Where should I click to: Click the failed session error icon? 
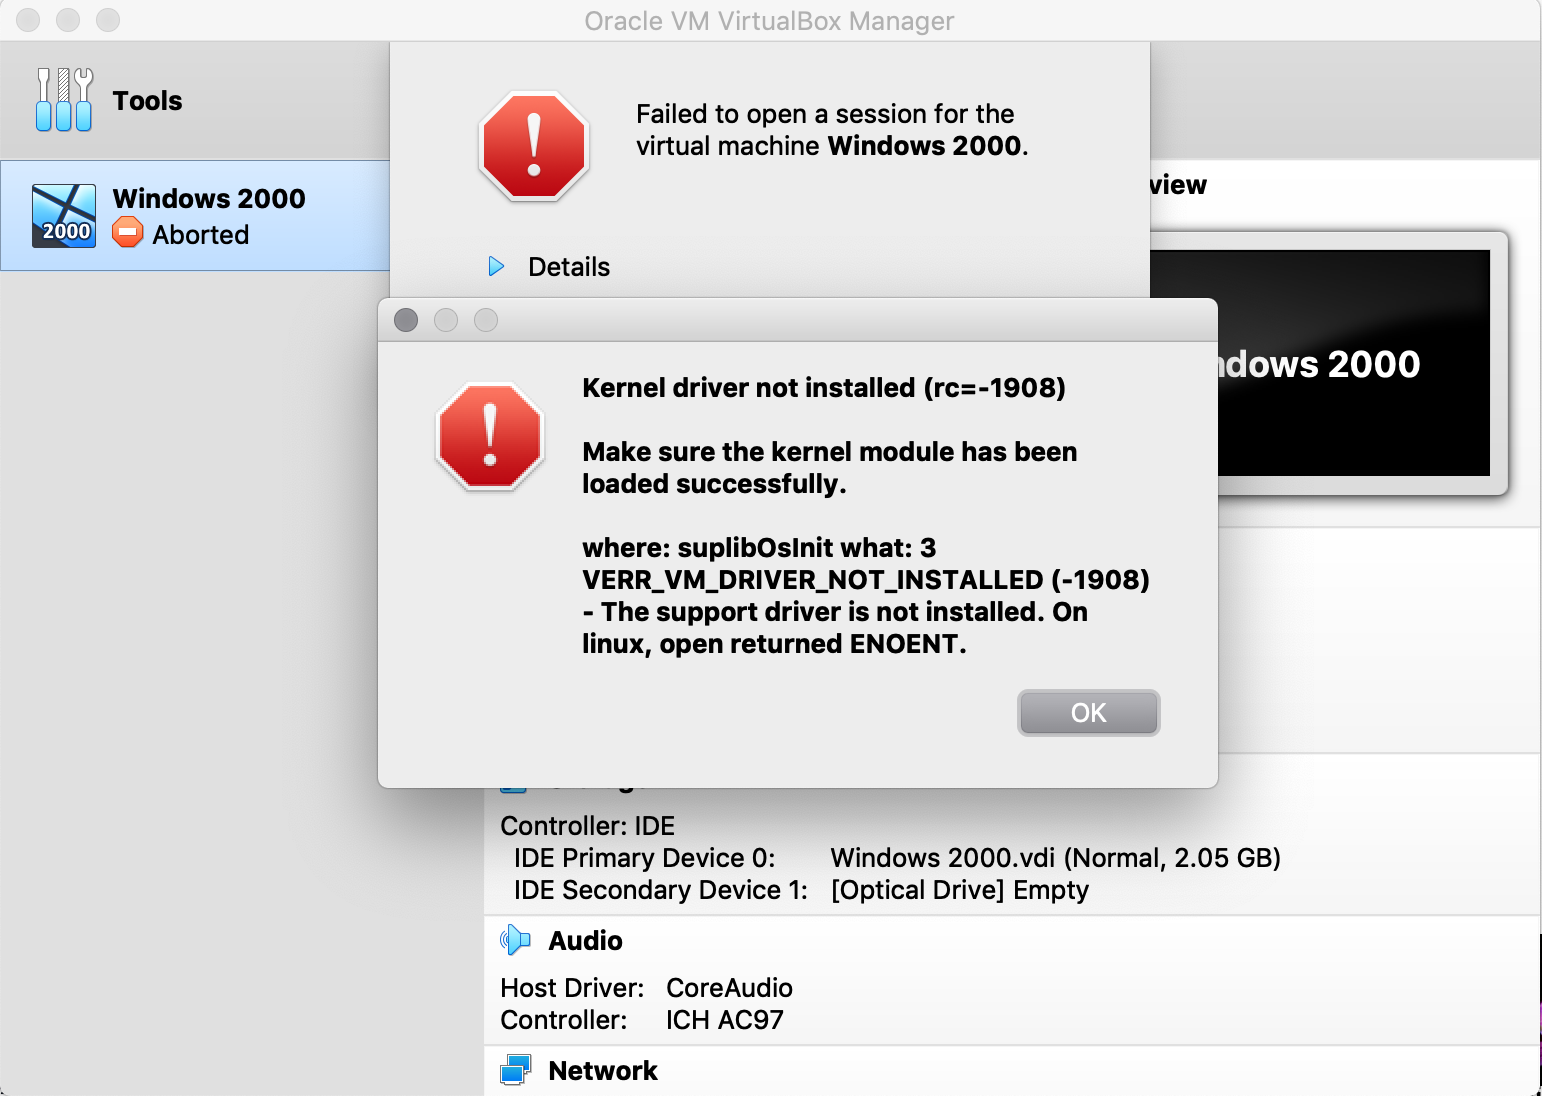[x=534, y=146]
